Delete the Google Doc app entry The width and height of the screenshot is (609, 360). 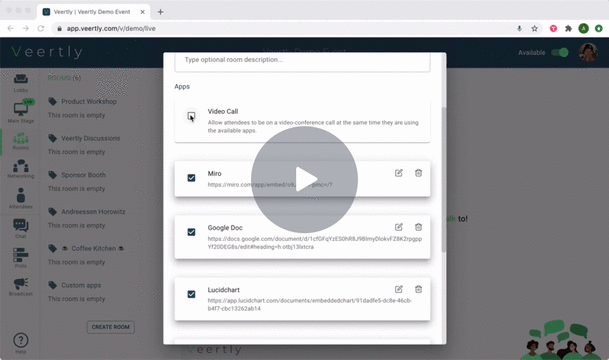(418, 227)
